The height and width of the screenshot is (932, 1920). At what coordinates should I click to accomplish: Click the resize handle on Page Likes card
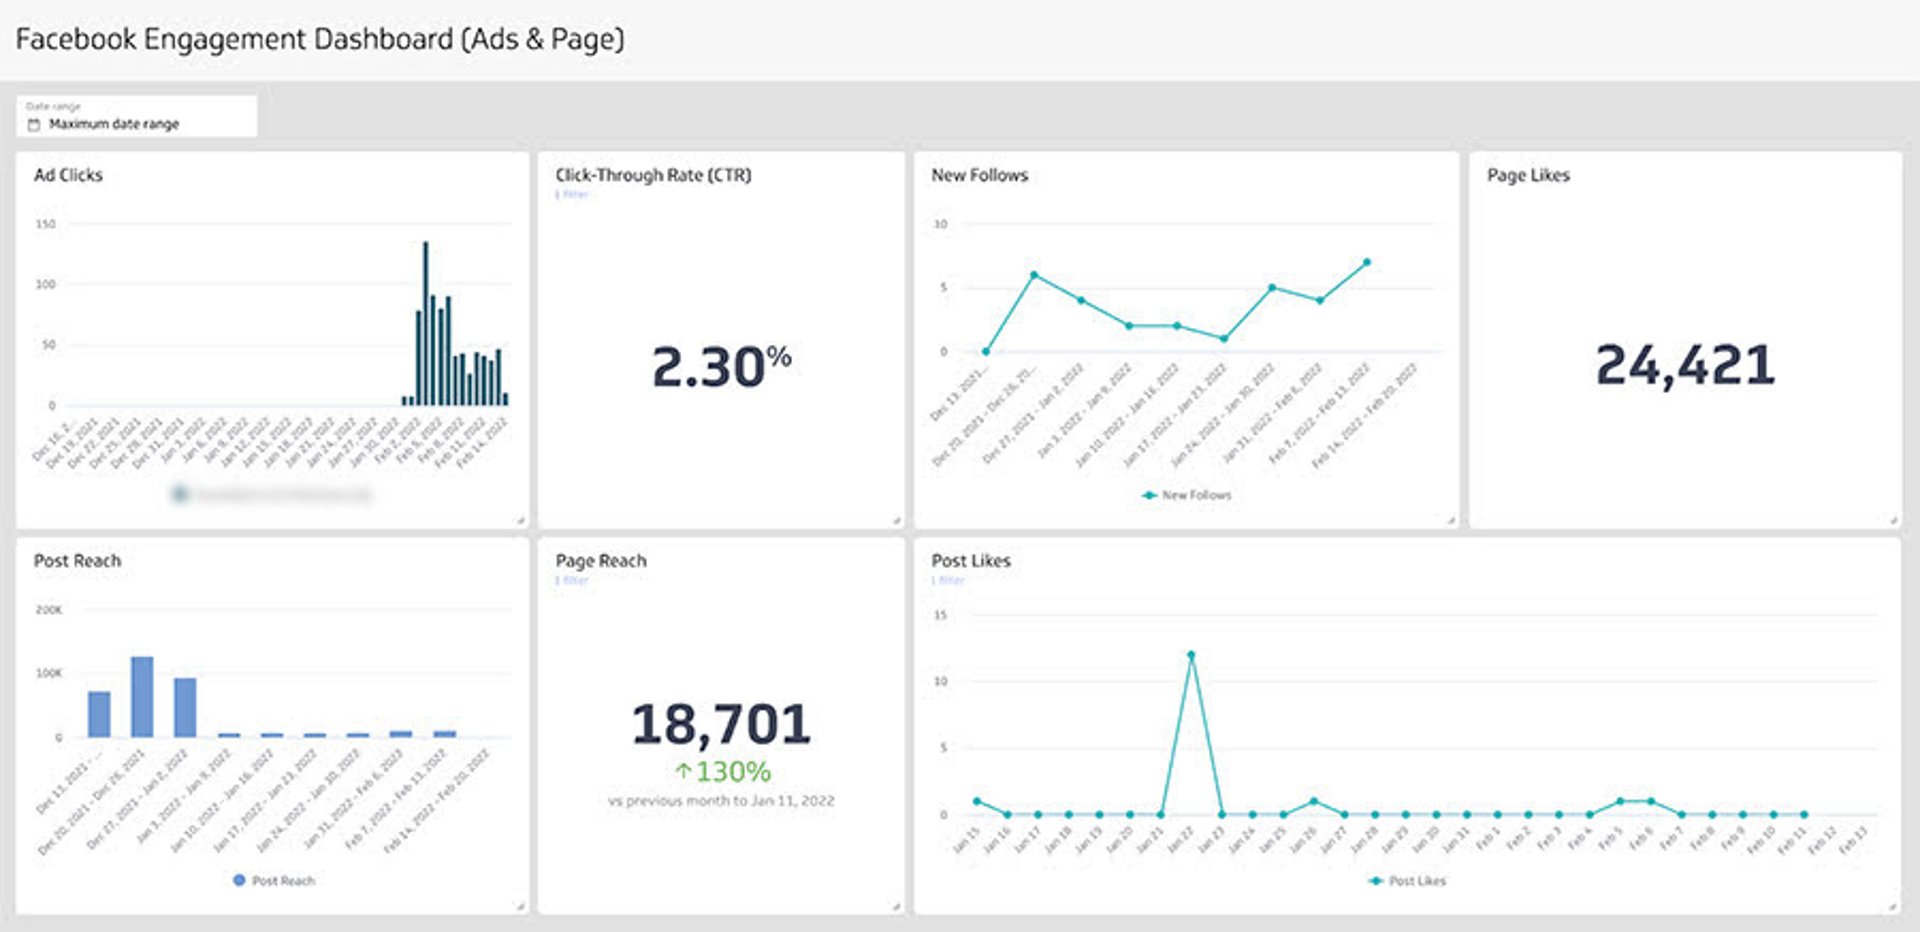(1893, 520)
